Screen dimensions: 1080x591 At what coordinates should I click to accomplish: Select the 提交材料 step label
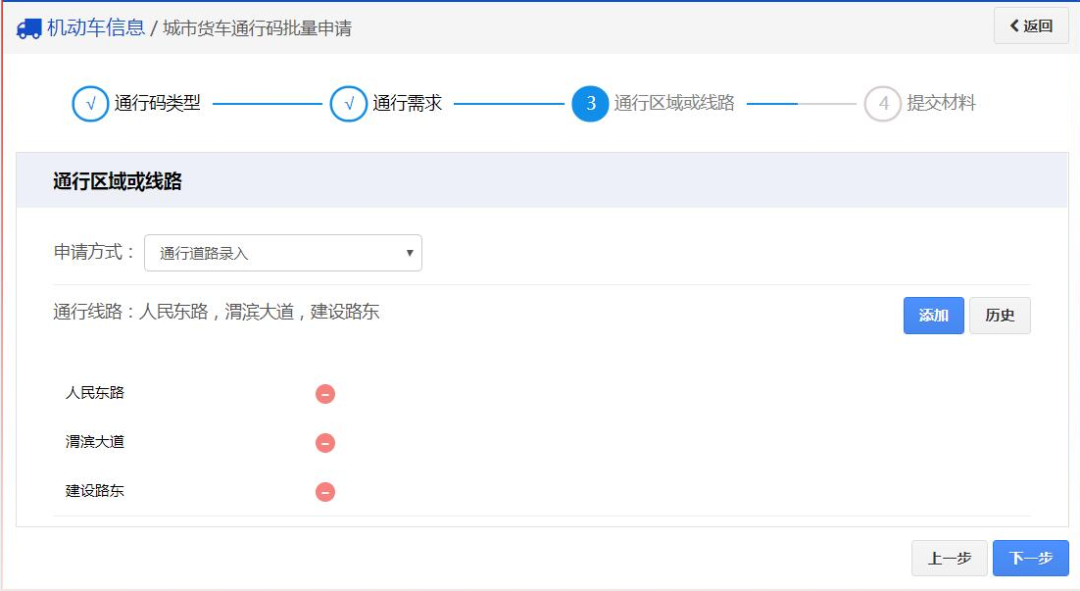click(941, 103)
